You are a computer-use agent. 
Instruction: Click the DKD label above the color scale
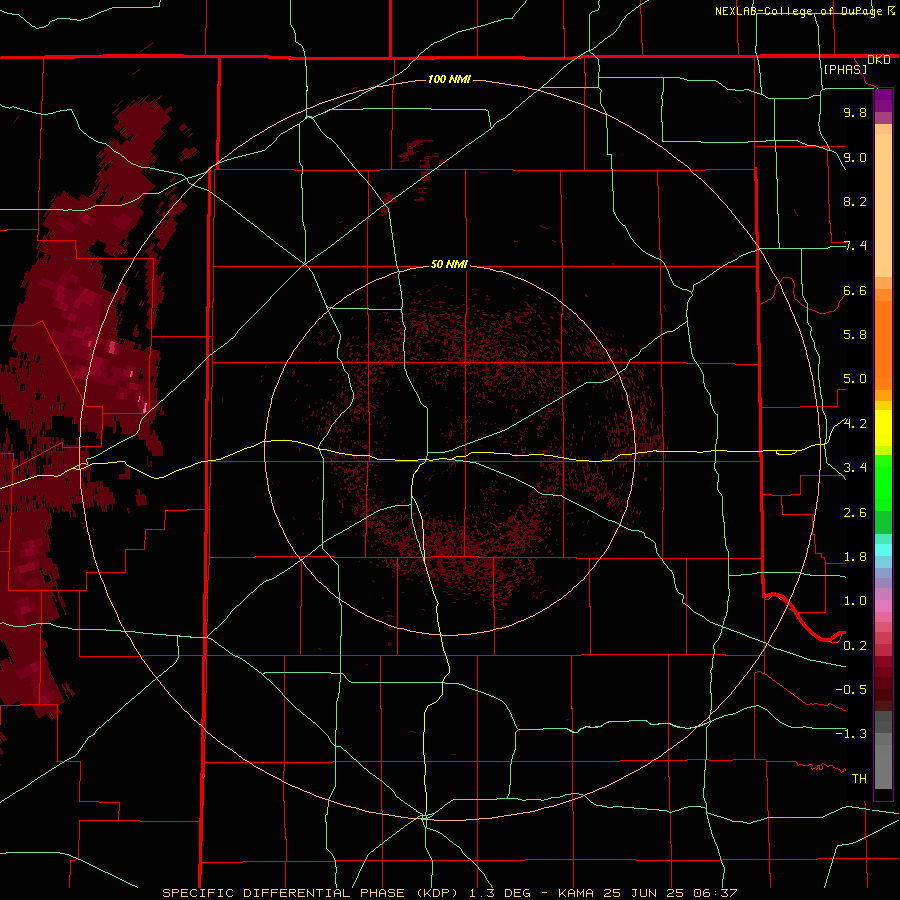(x=878, y=60)
